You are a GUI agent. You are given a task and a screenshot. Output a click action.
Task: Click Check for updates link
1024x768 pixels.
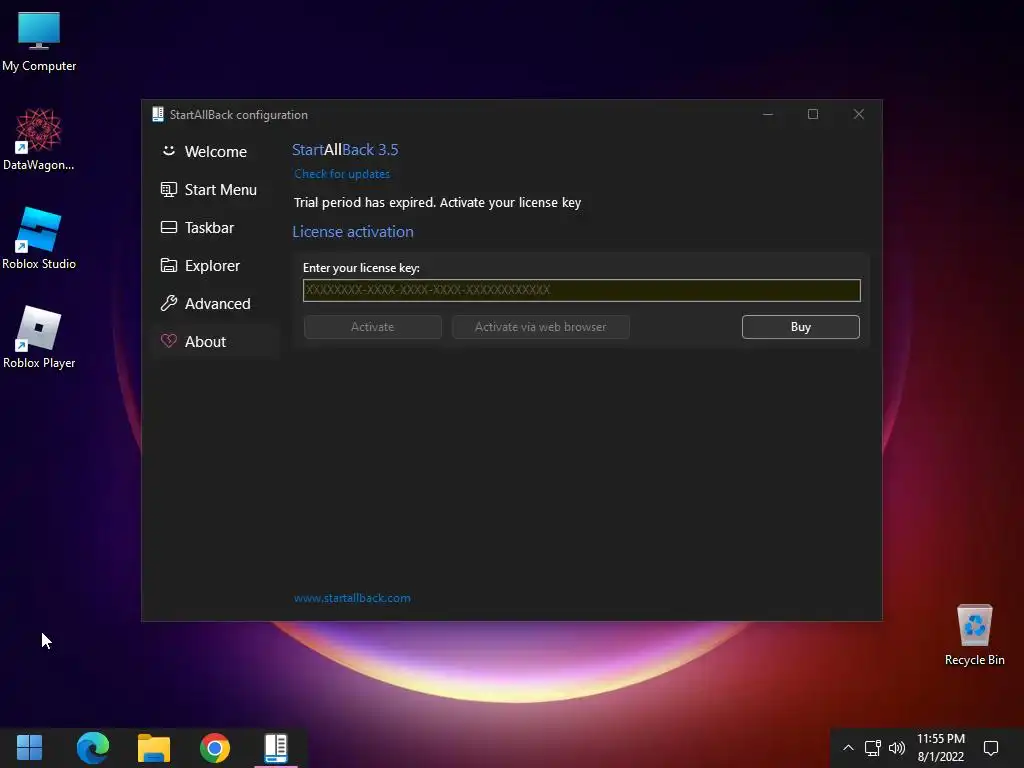[x=342, y=174]
